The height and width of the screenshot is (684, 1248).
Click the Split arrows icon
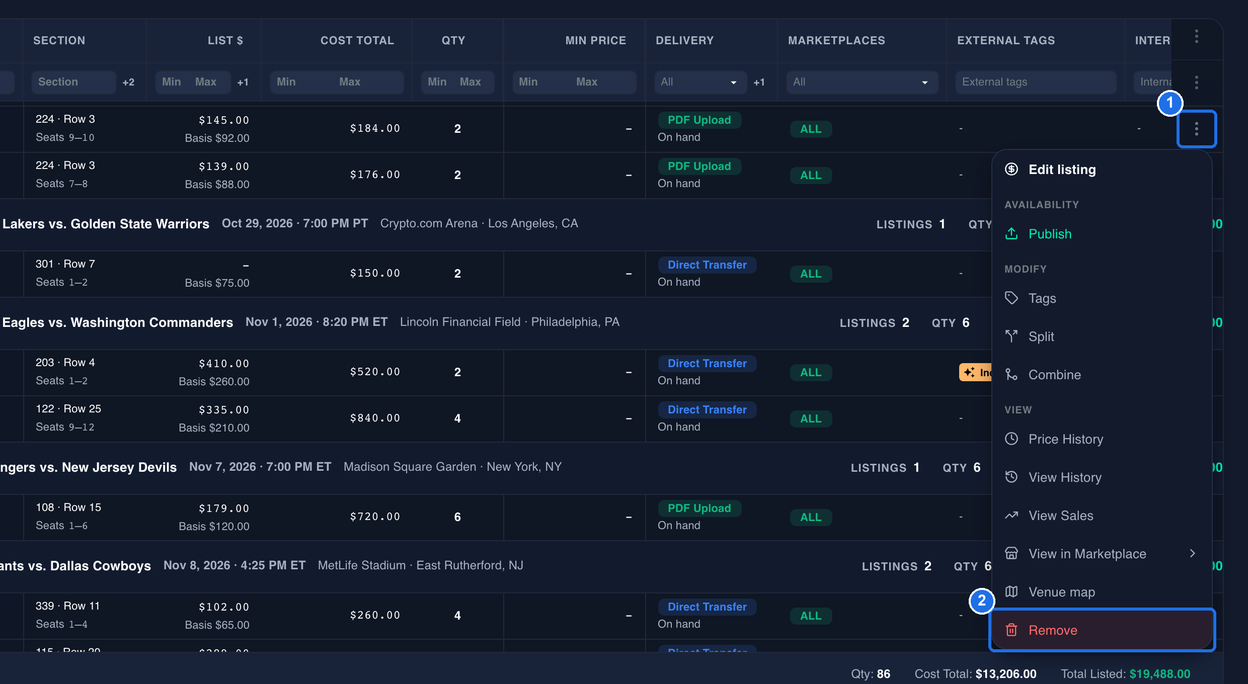point(1011,336)
